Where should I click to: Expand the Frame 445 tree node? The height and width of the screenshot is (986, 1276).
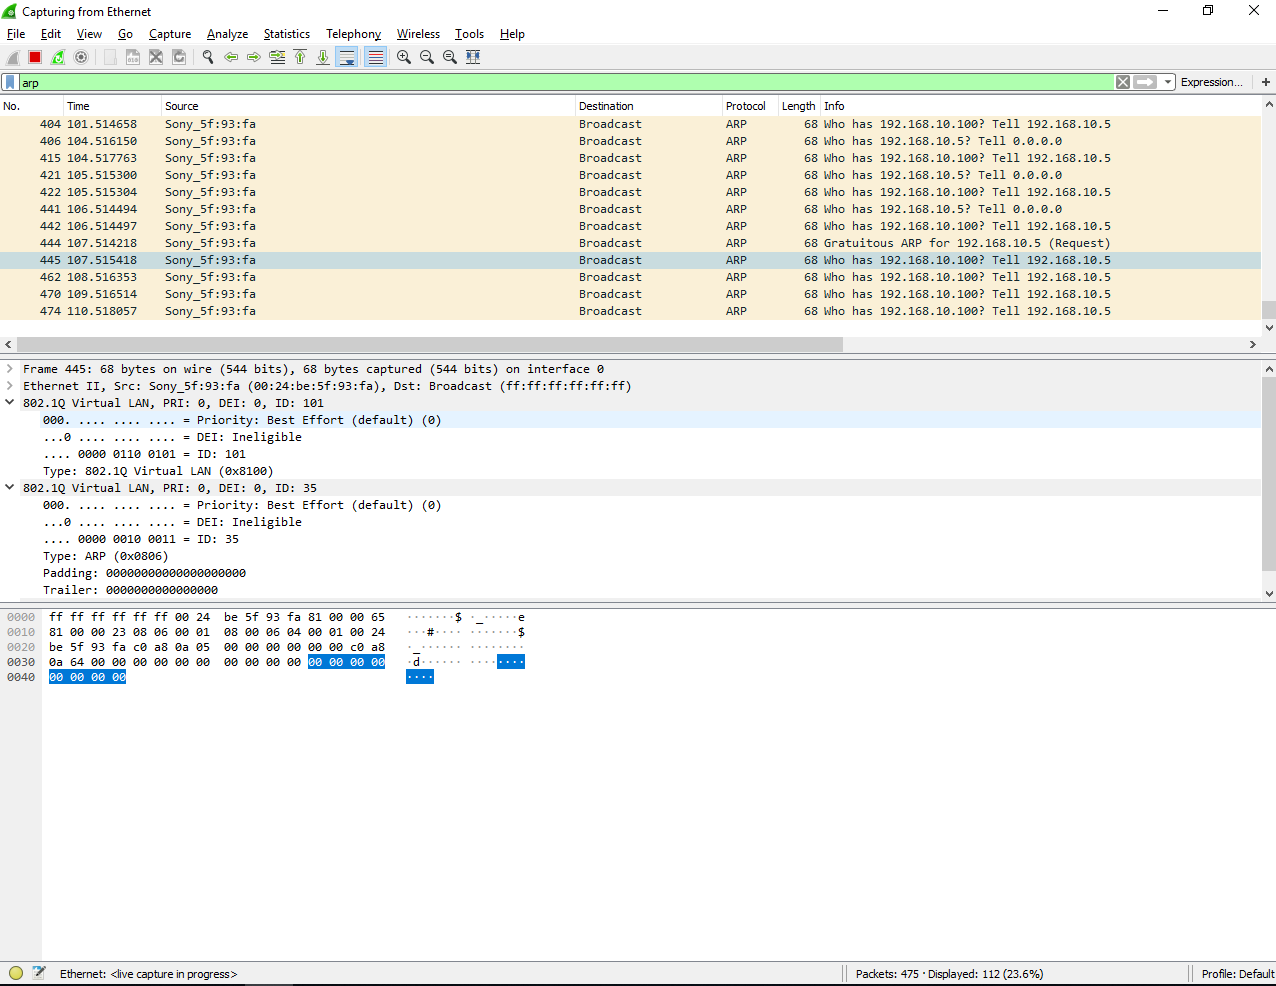10,369
